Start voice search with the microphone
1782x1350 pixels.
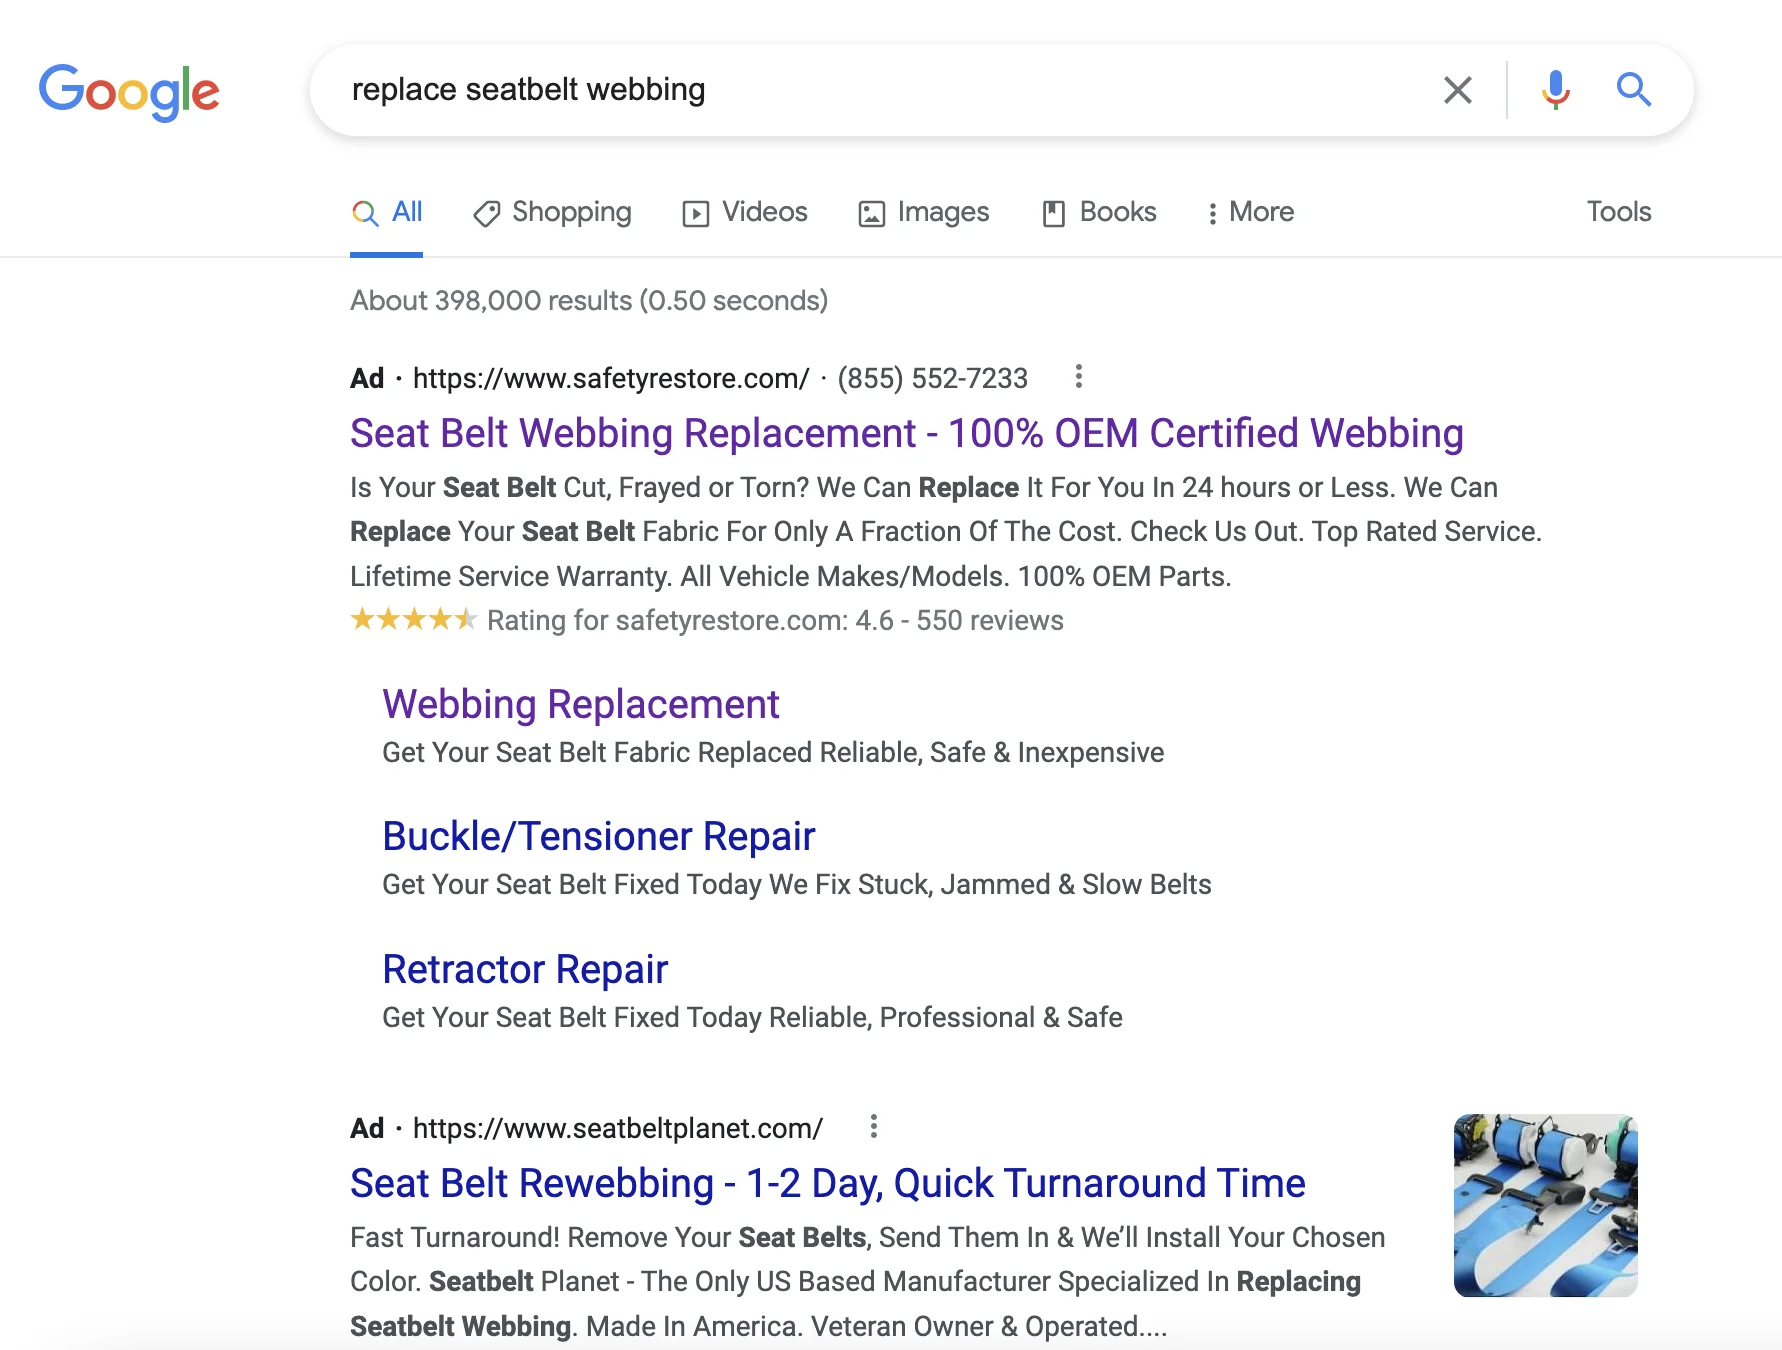click(x=1555, y=90)
